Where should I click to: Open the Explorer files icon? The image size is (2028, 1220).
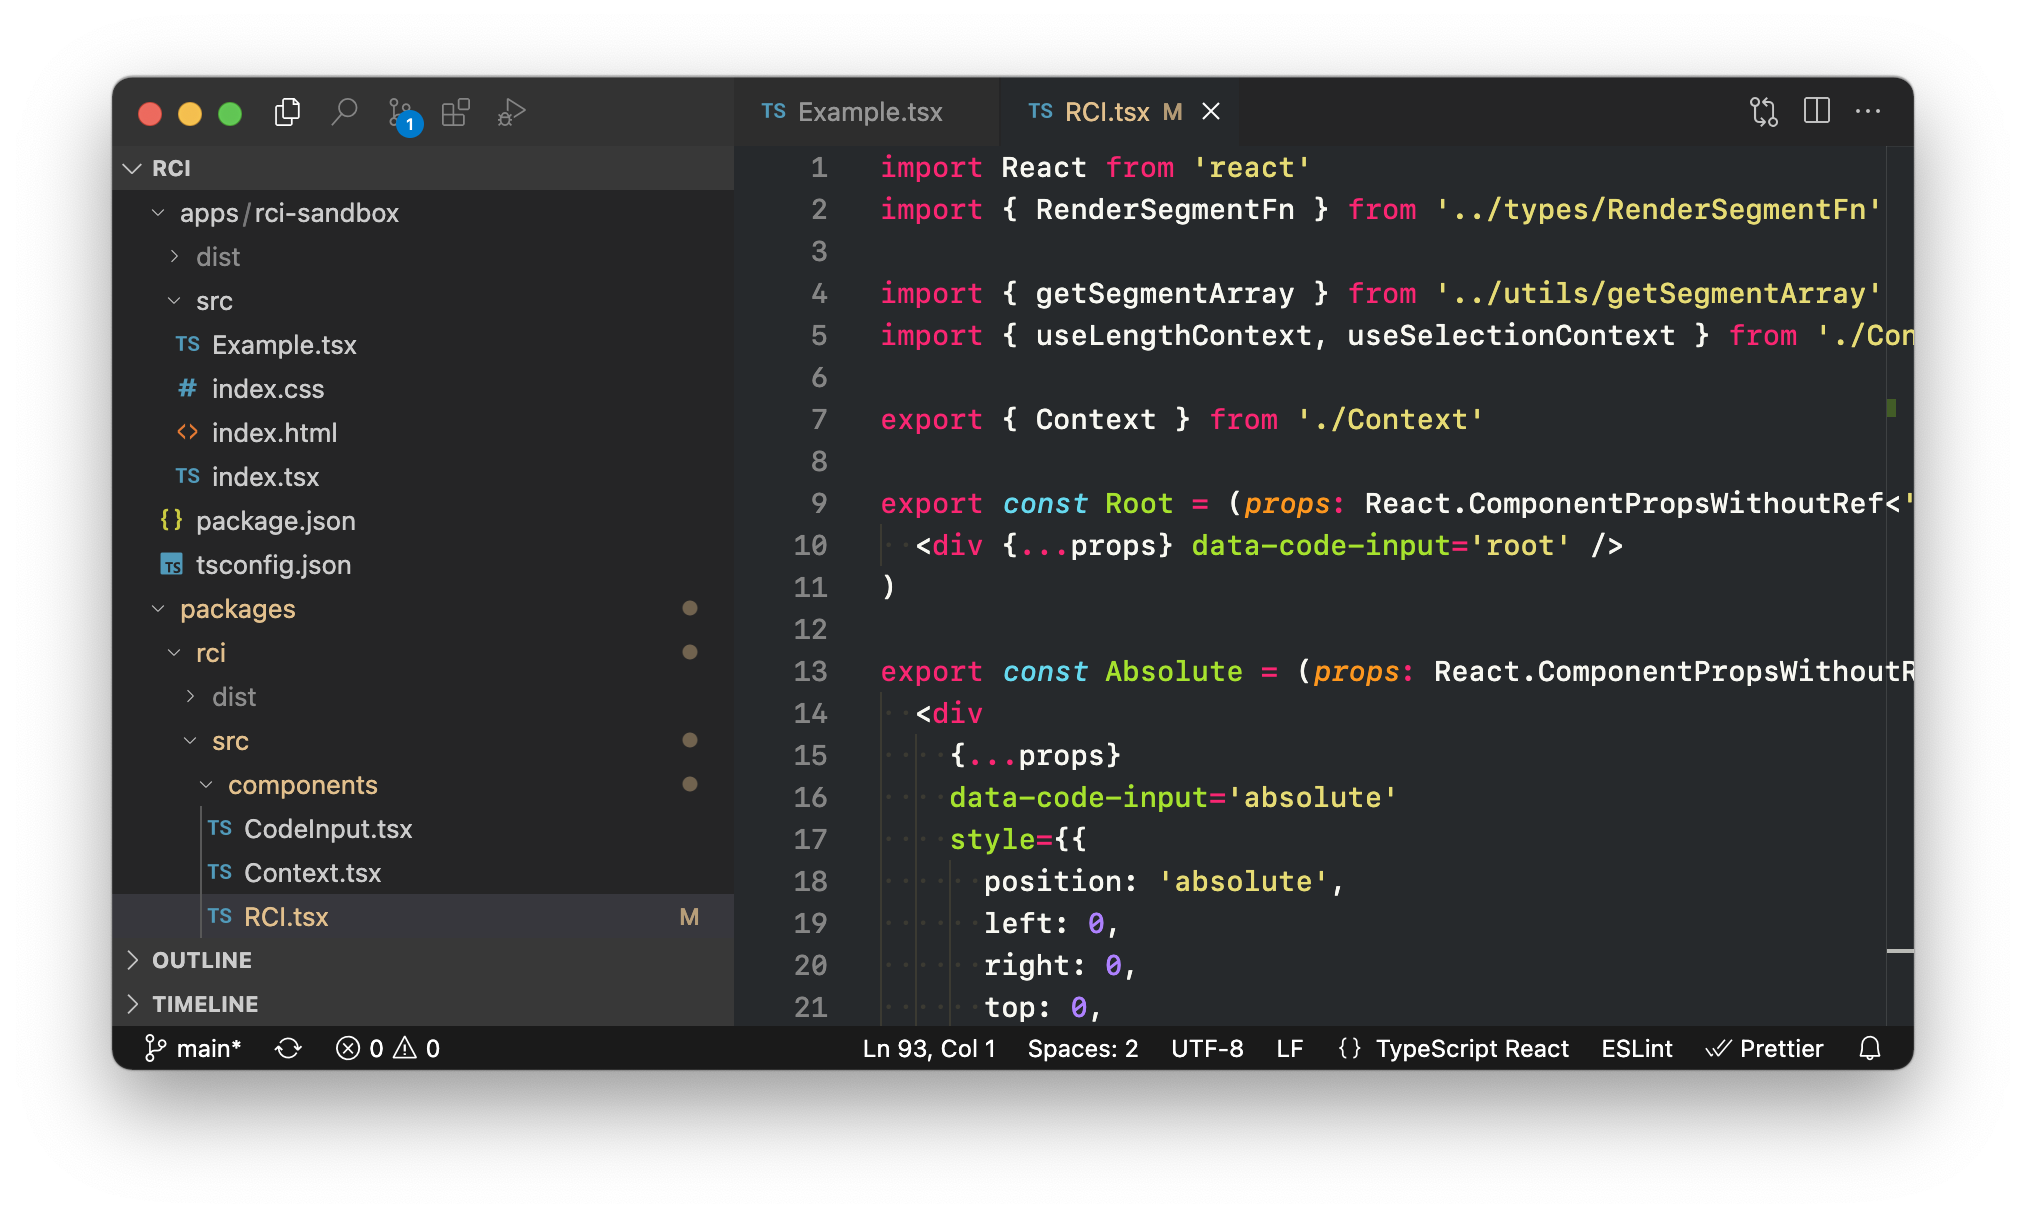pyautogui.click(x=287, y=112)
